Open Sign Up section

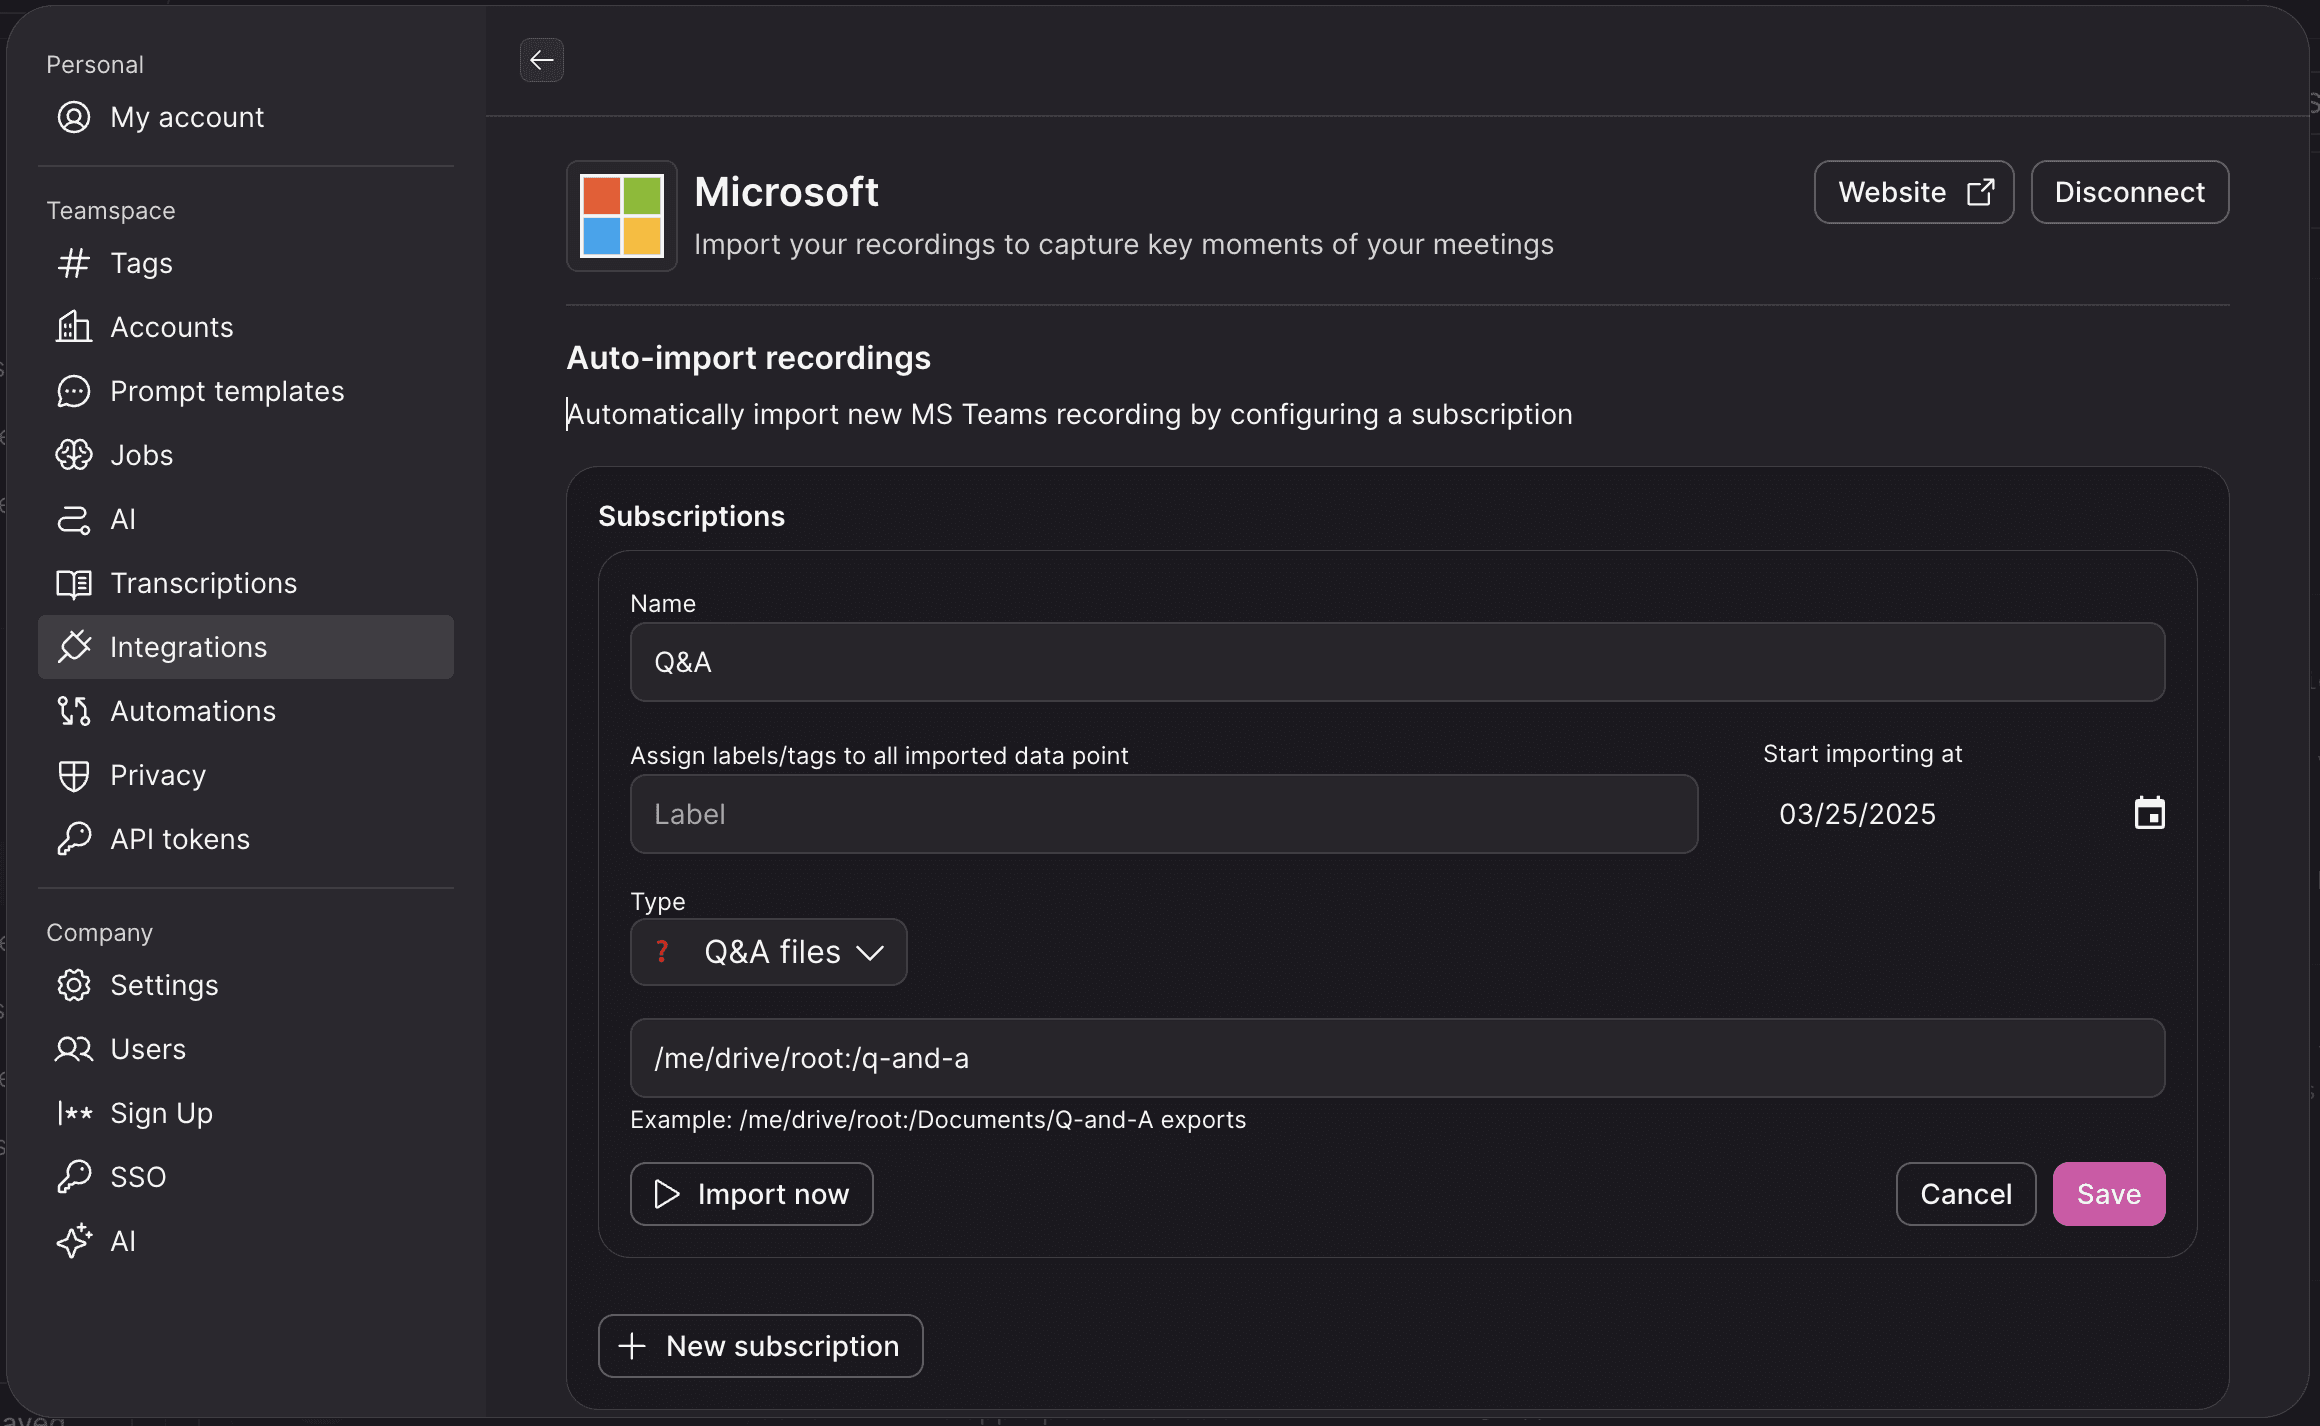click(x=246, y=1113)
